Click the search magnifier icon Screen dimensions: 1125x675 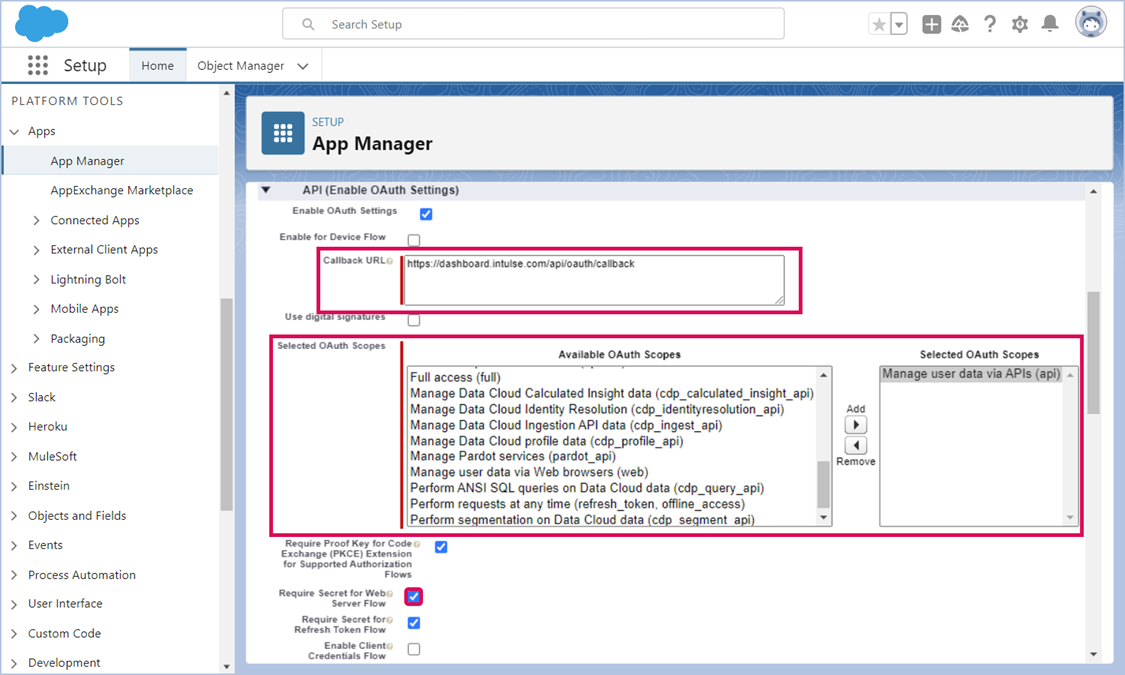pos(308,24)
